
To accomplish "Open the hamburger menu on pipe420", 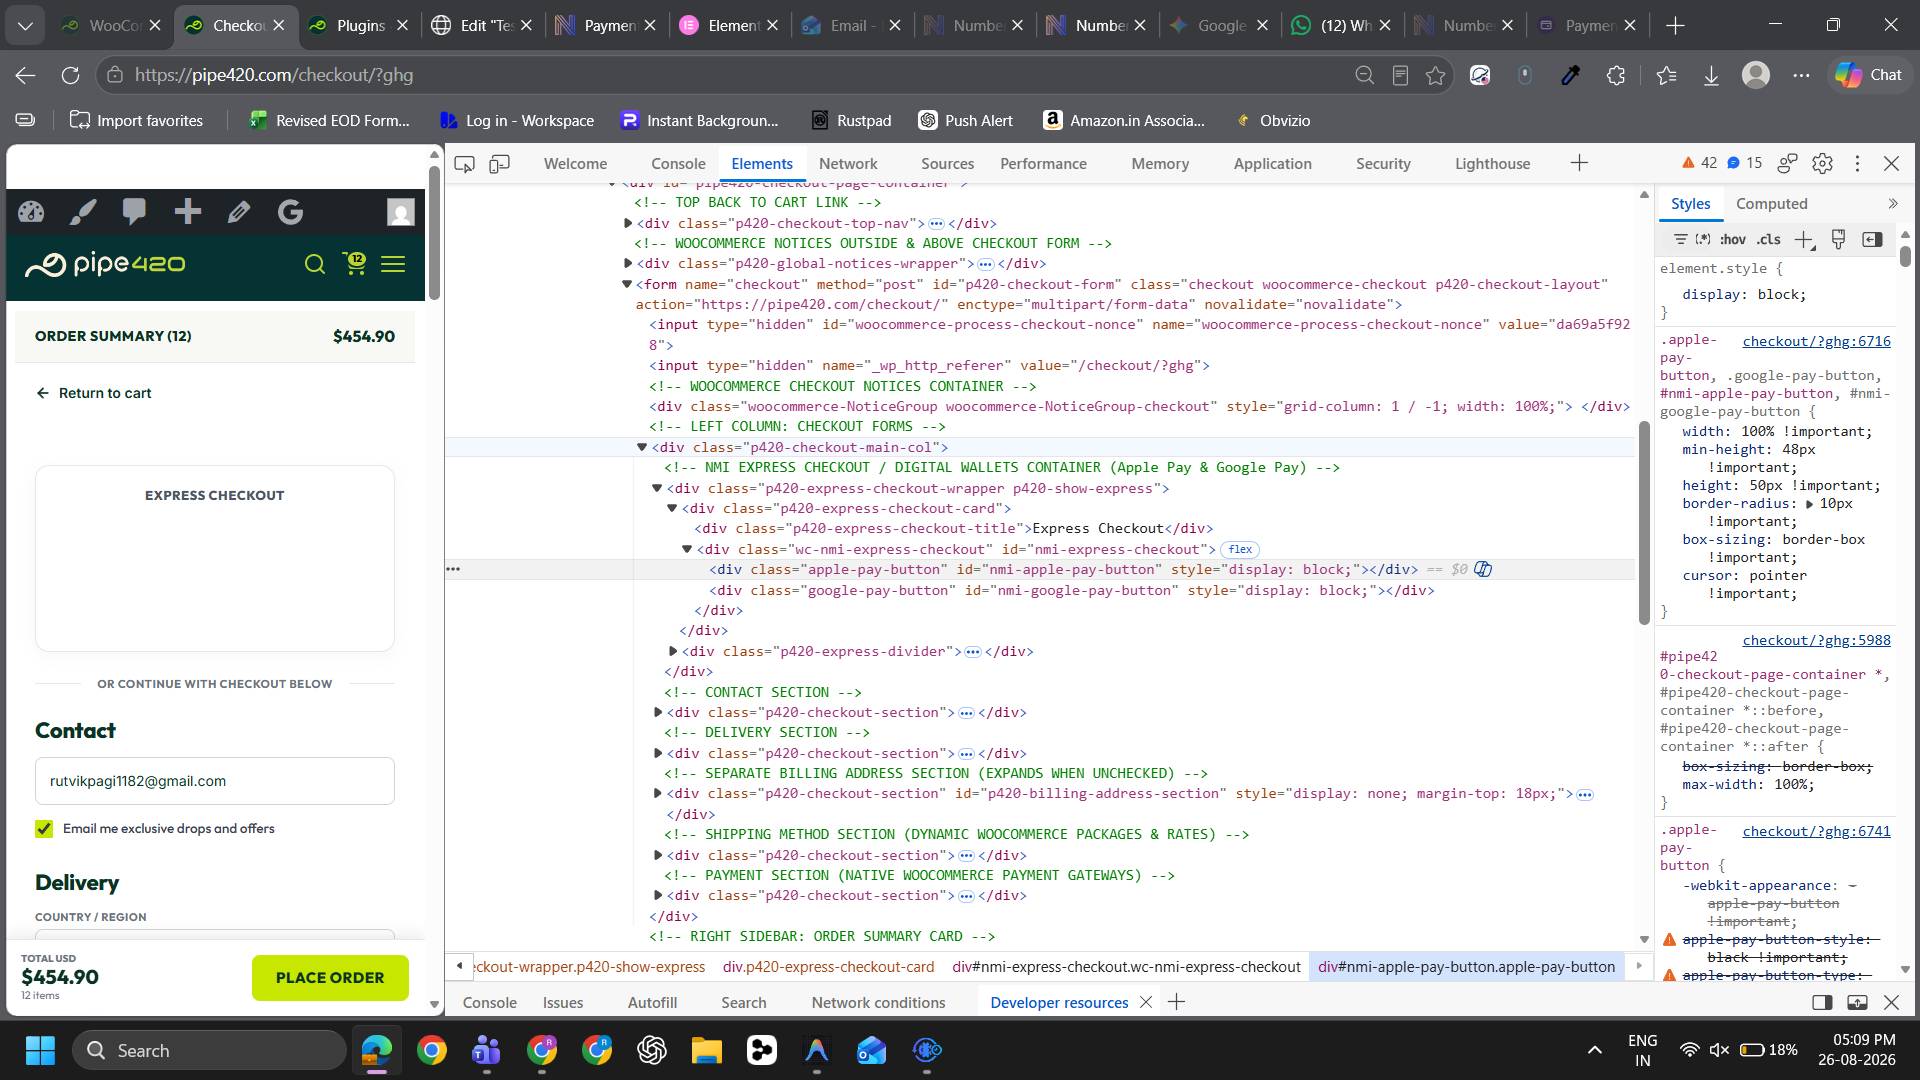I will pyautogui.click(x=393, y=264).
